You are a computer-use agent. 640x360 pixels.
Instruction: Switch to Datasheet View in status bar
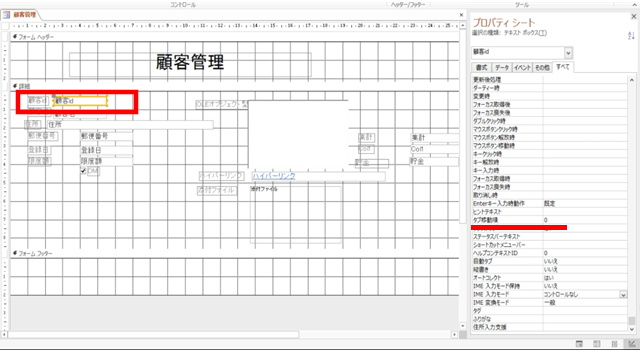pos(597,344)
